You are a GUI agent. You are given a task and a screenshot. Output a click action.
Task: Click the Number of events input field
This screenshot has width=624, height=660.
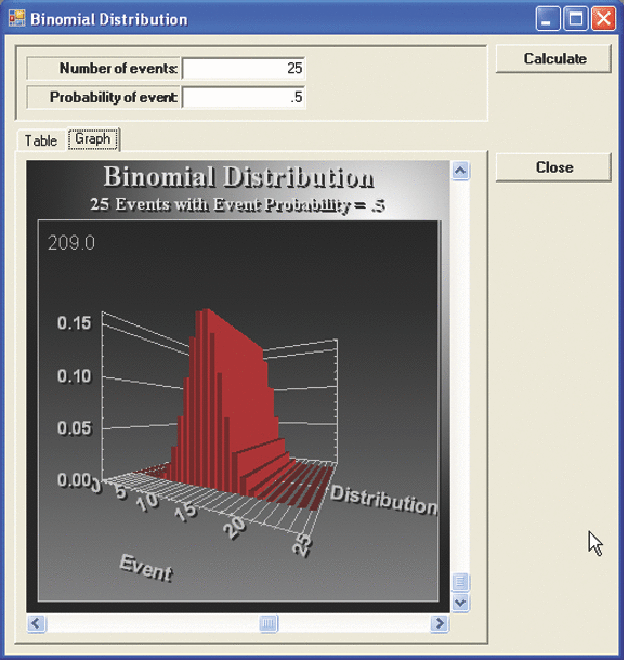point(244,69)
